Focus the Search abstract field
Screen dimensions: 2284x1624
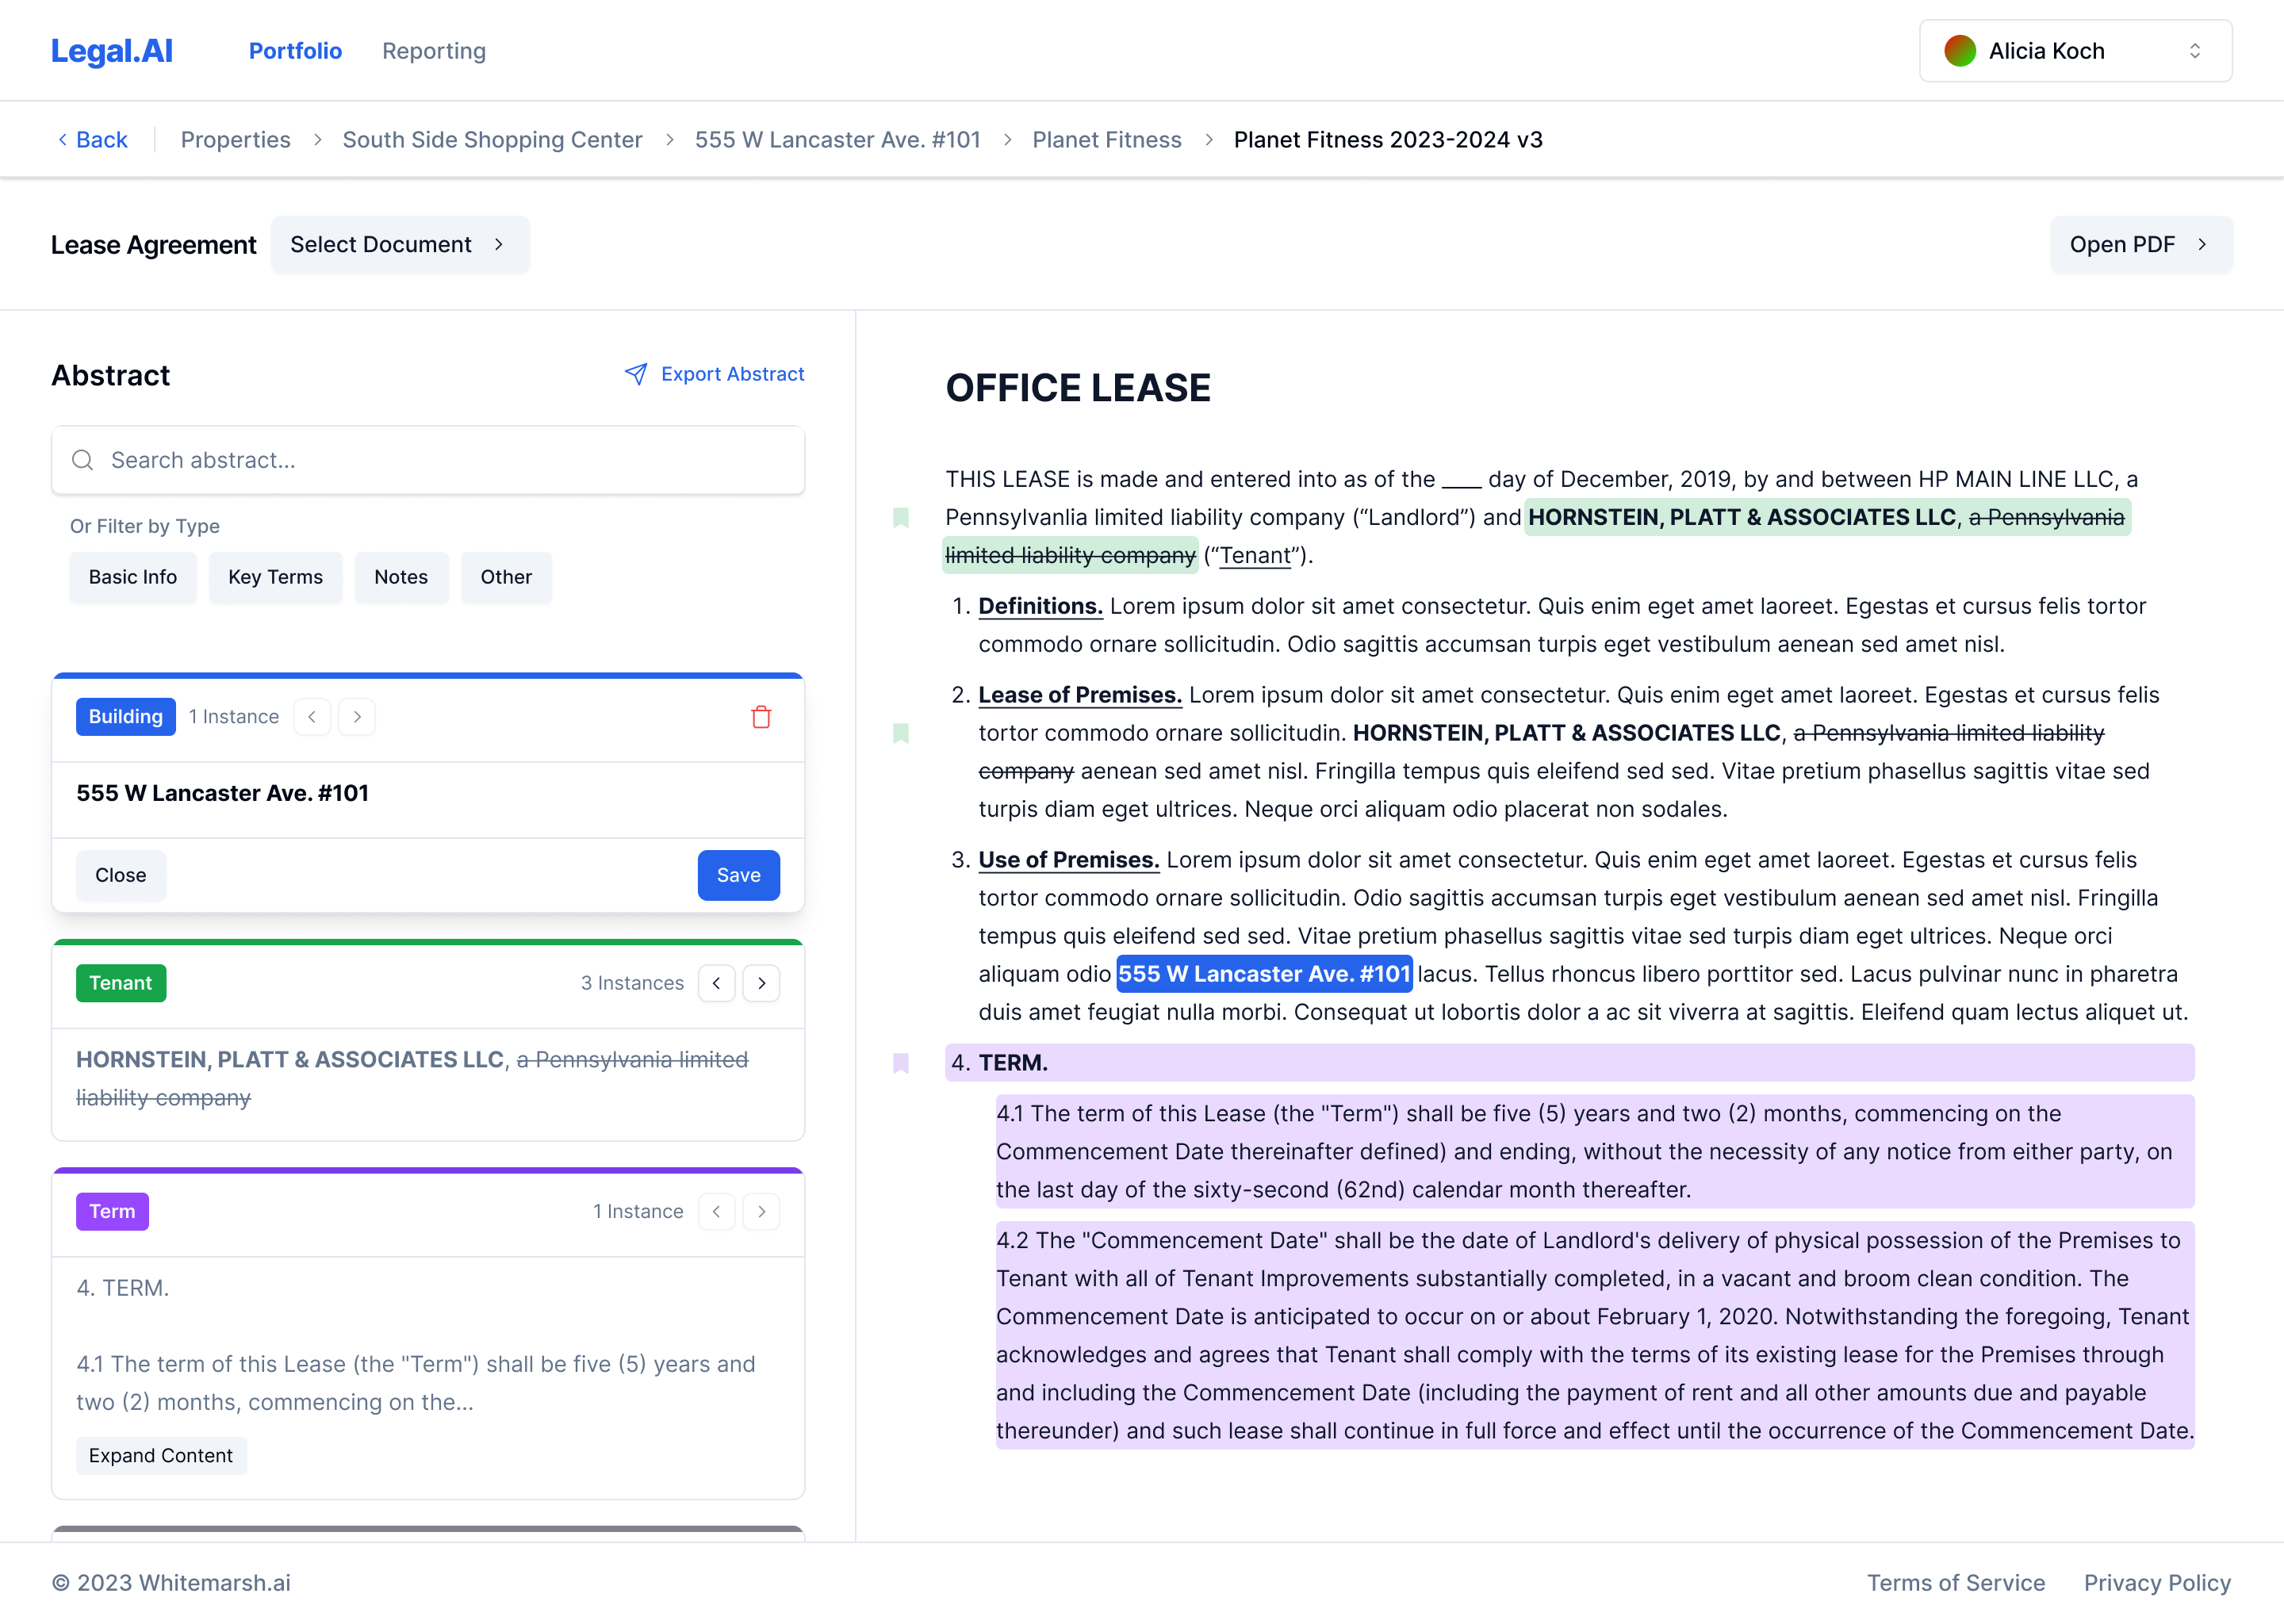pyautogui.click(x=428, y=460)
